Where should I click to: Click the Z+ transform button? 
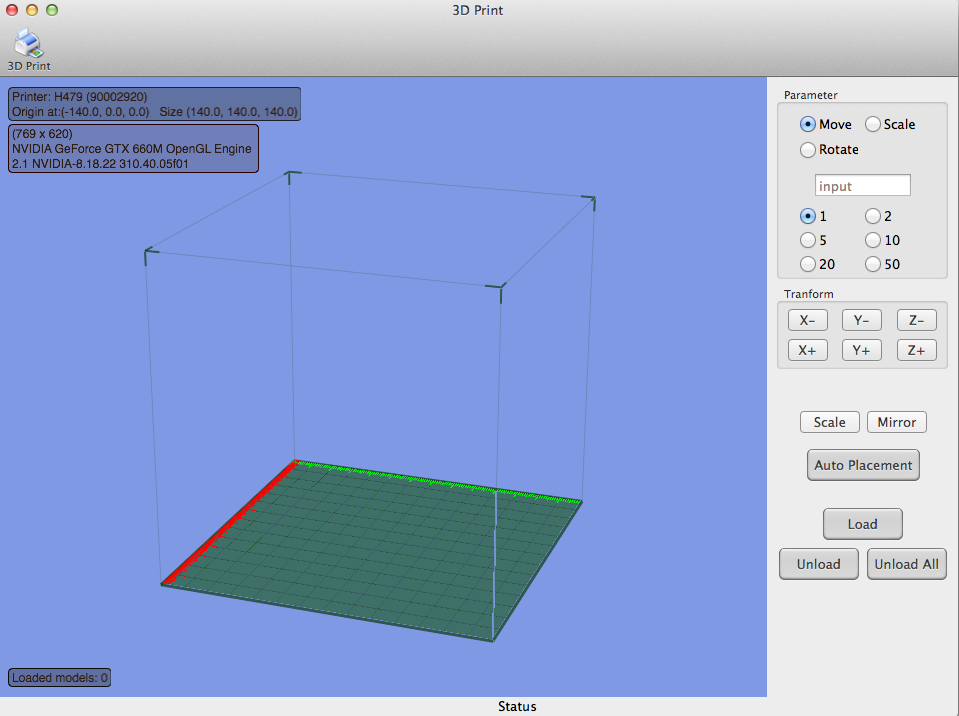coord(916,350)
